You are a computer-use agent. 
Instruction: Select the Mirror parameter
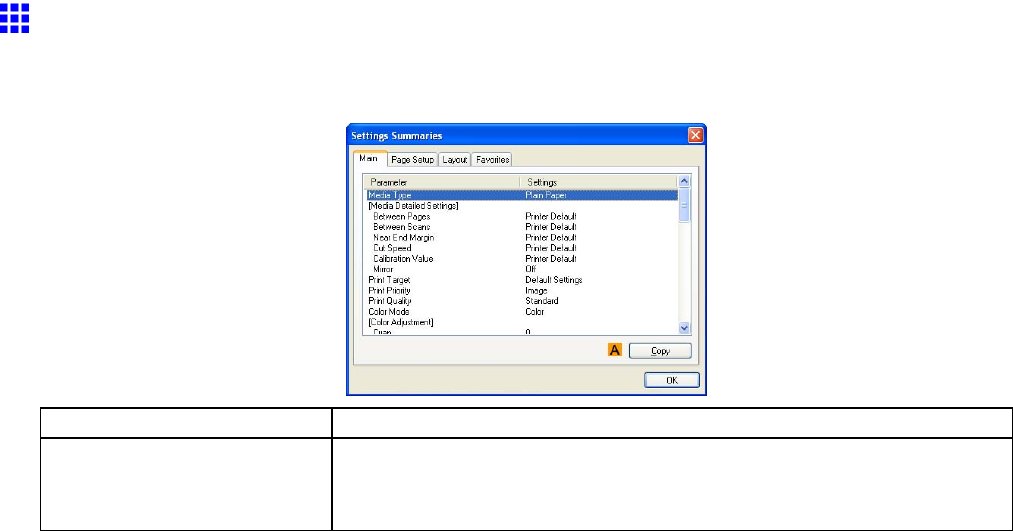point(383,269)
